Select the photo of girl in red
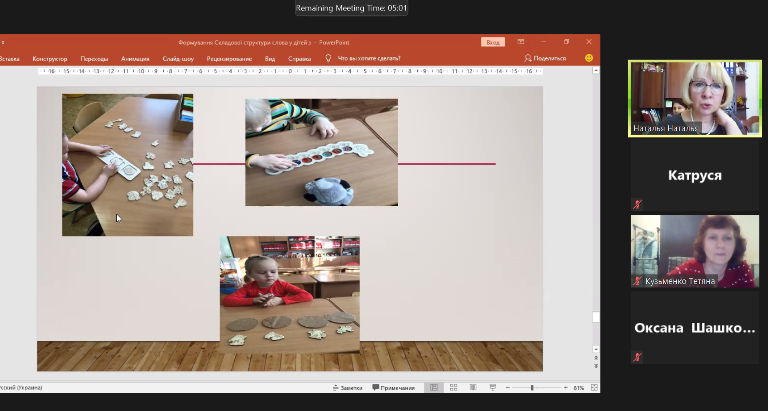Image resolution: width=768 pixels, height=411 pixels. click(x=289, y=294)
